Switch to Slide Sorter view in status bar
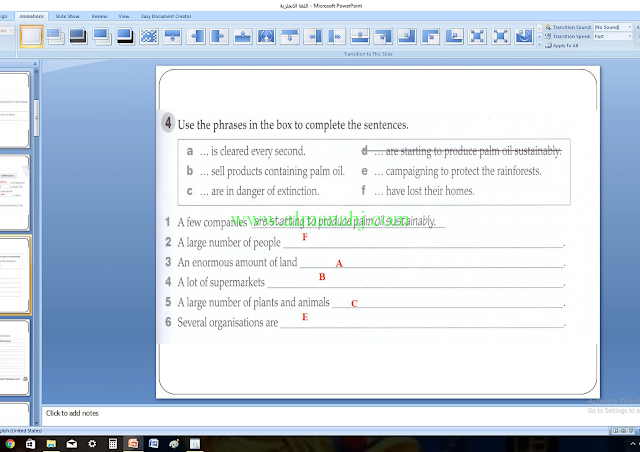The height and width of the screenshot is (452, 640). pos(623,431)
